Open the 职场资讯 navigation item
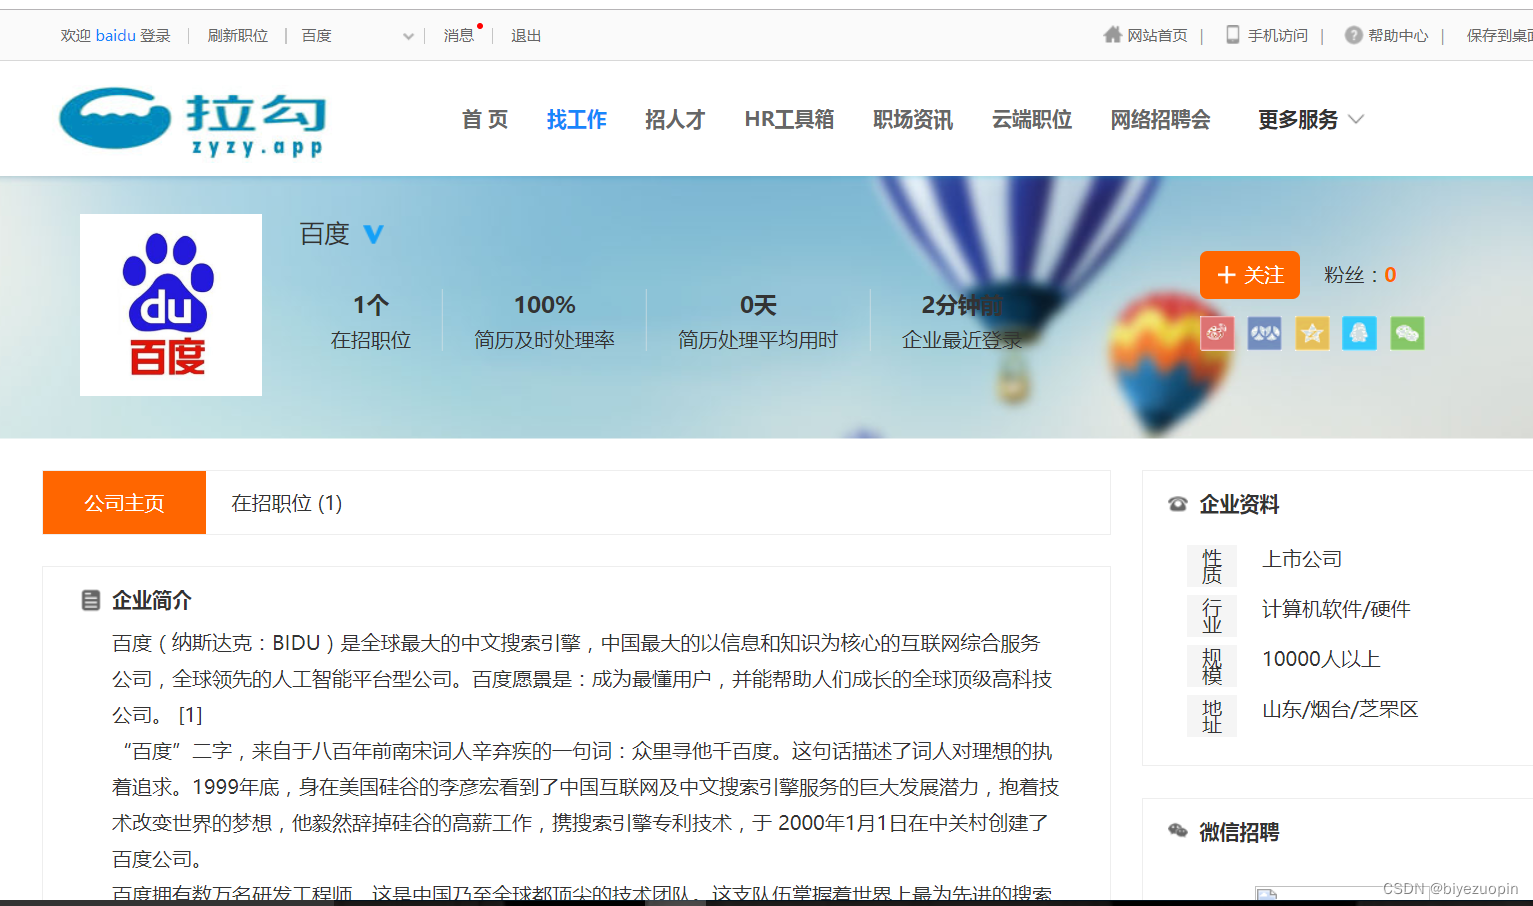The width and height of the screenshot is (1533, 906). (x=913, y=120)
